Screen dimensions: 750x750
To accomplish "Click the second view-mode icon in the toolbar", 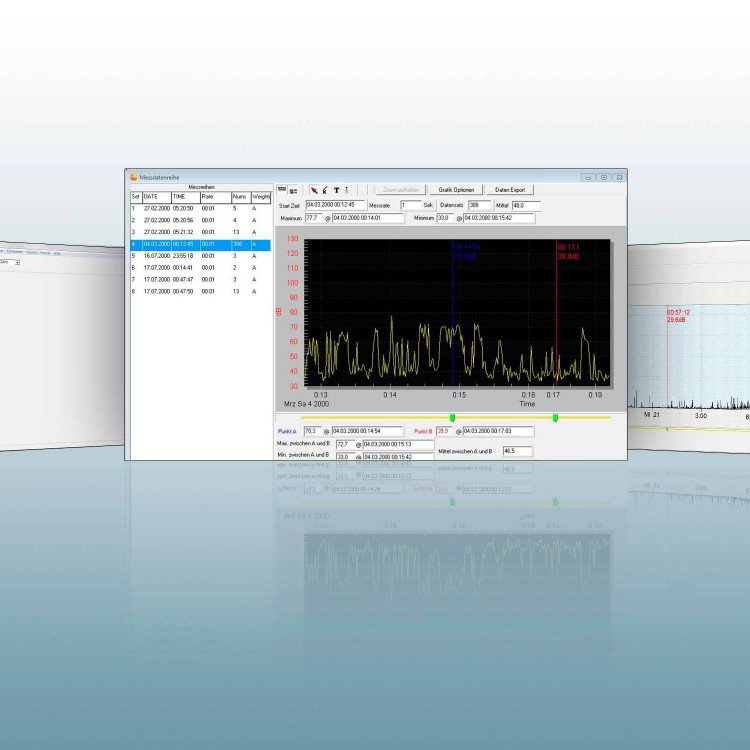I will 293,189.
